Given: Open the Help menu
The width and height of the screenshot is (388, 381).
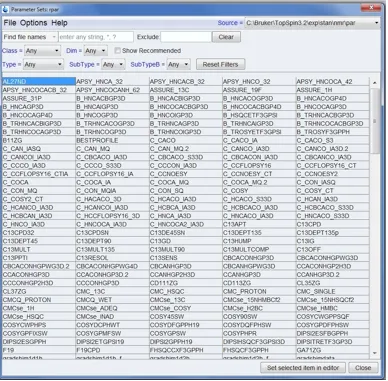Looking at the screenshot, I should click(59, 23).
